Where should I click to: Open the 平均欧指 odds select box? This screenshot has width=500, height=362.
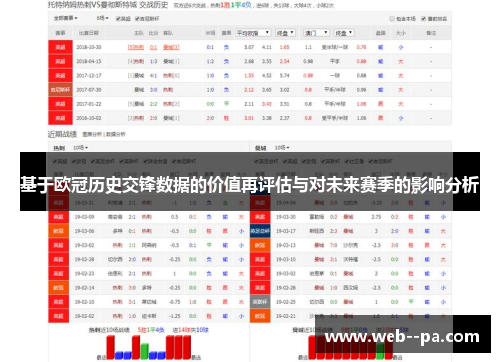tap(253, 33)
